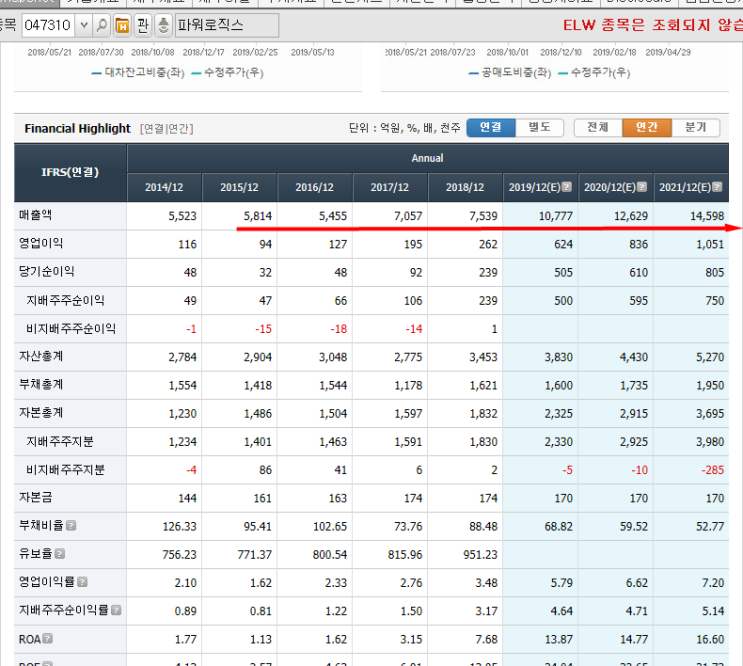Viewport: 743px width, 666px height.
Task: Click the 비지배주주순이익 row label
Action: tap(71, 328)
